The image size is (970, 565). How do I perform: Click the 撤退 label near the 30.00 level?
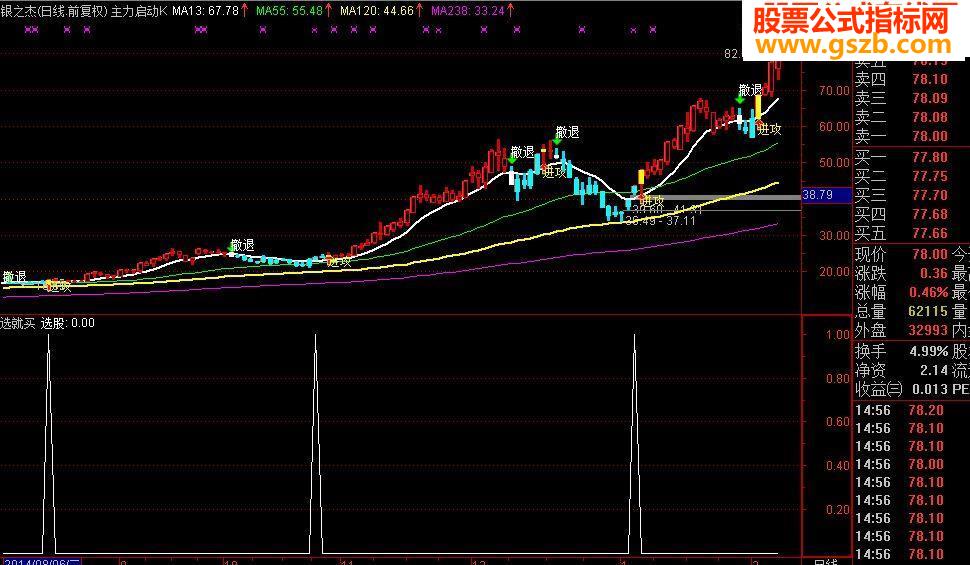click(242, 245)
